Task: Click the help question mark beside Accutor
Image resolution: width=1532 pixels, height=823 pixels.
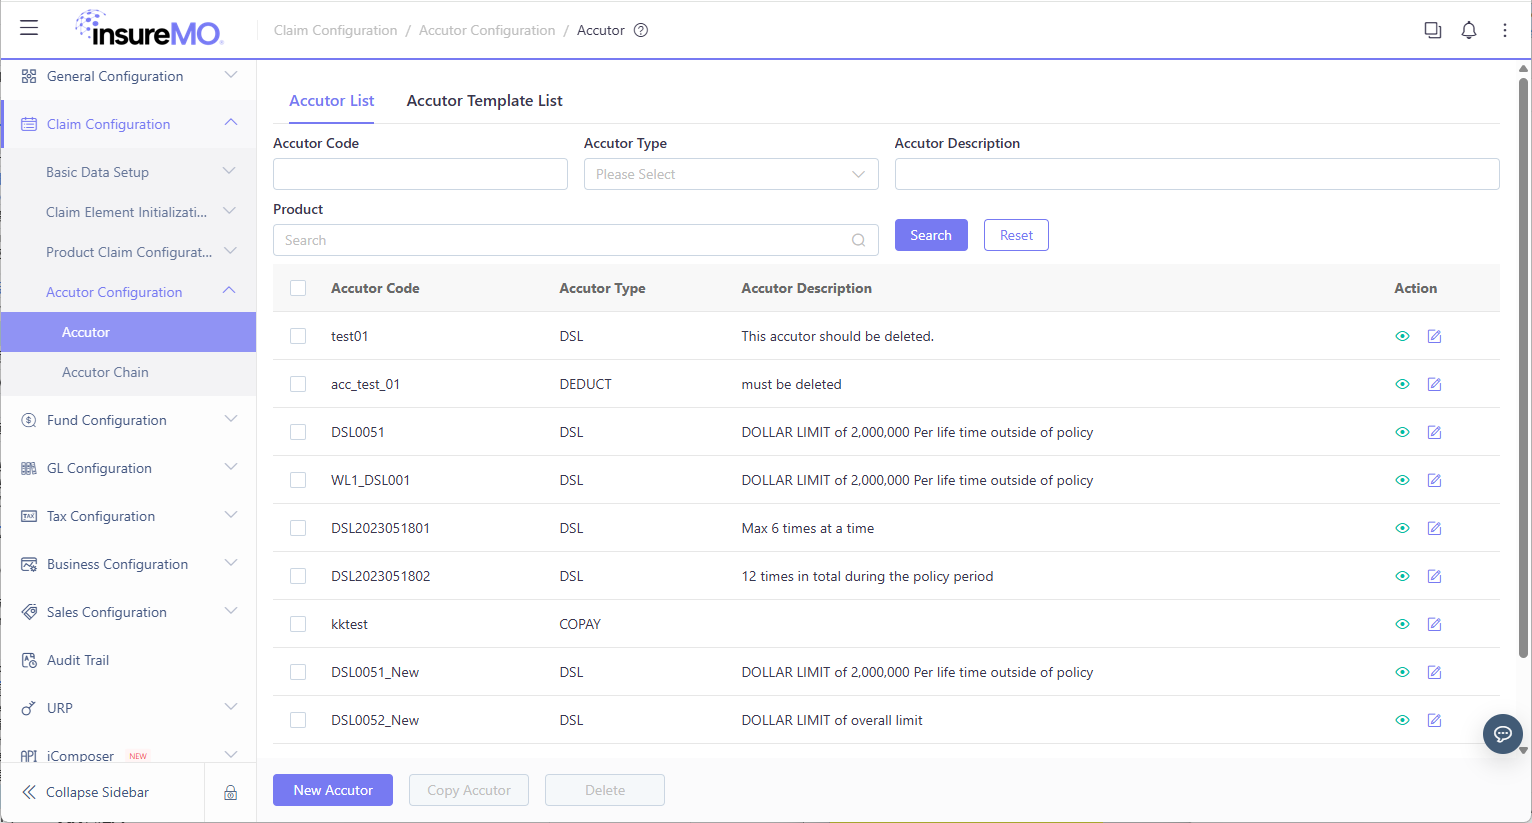Action: coord(641,30)
